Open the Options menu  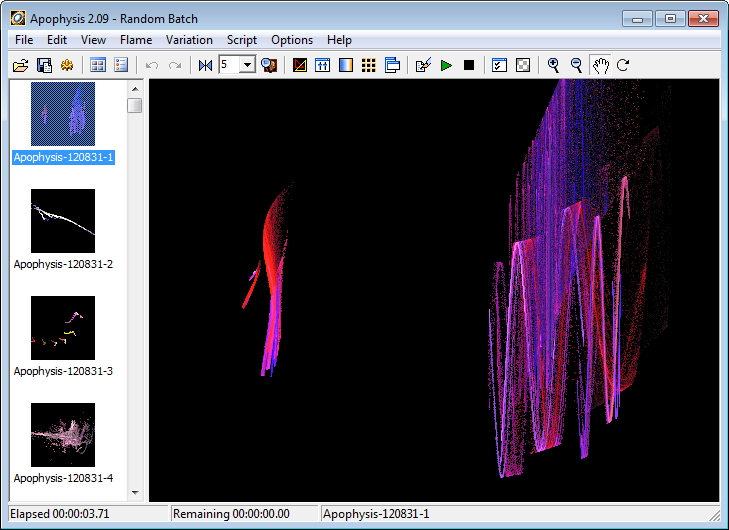pyautogui.click(x=292, y=40)
